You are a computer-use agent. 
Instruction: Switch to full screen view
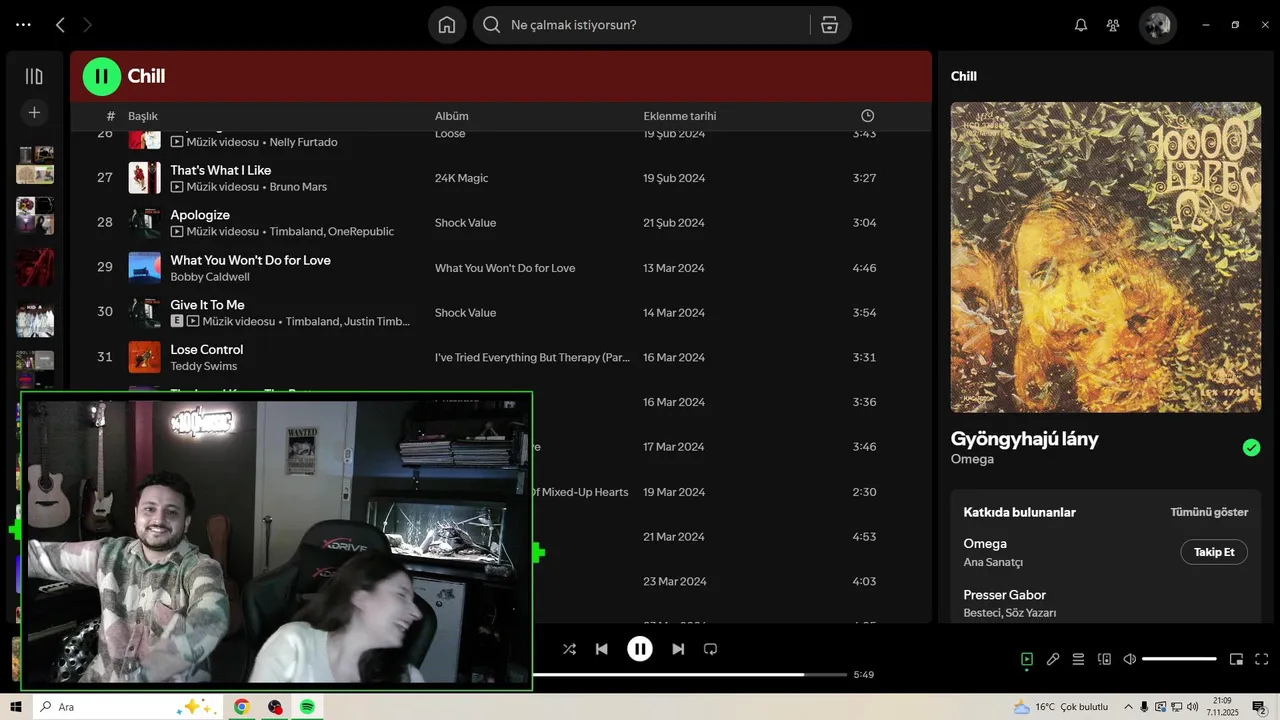click(1262, 659)
